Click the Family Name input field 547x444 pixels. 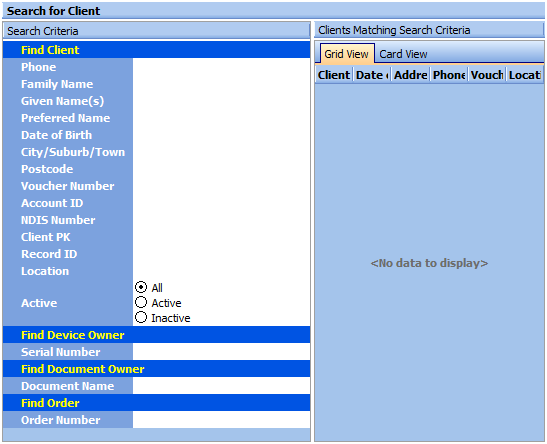[221, 84]
